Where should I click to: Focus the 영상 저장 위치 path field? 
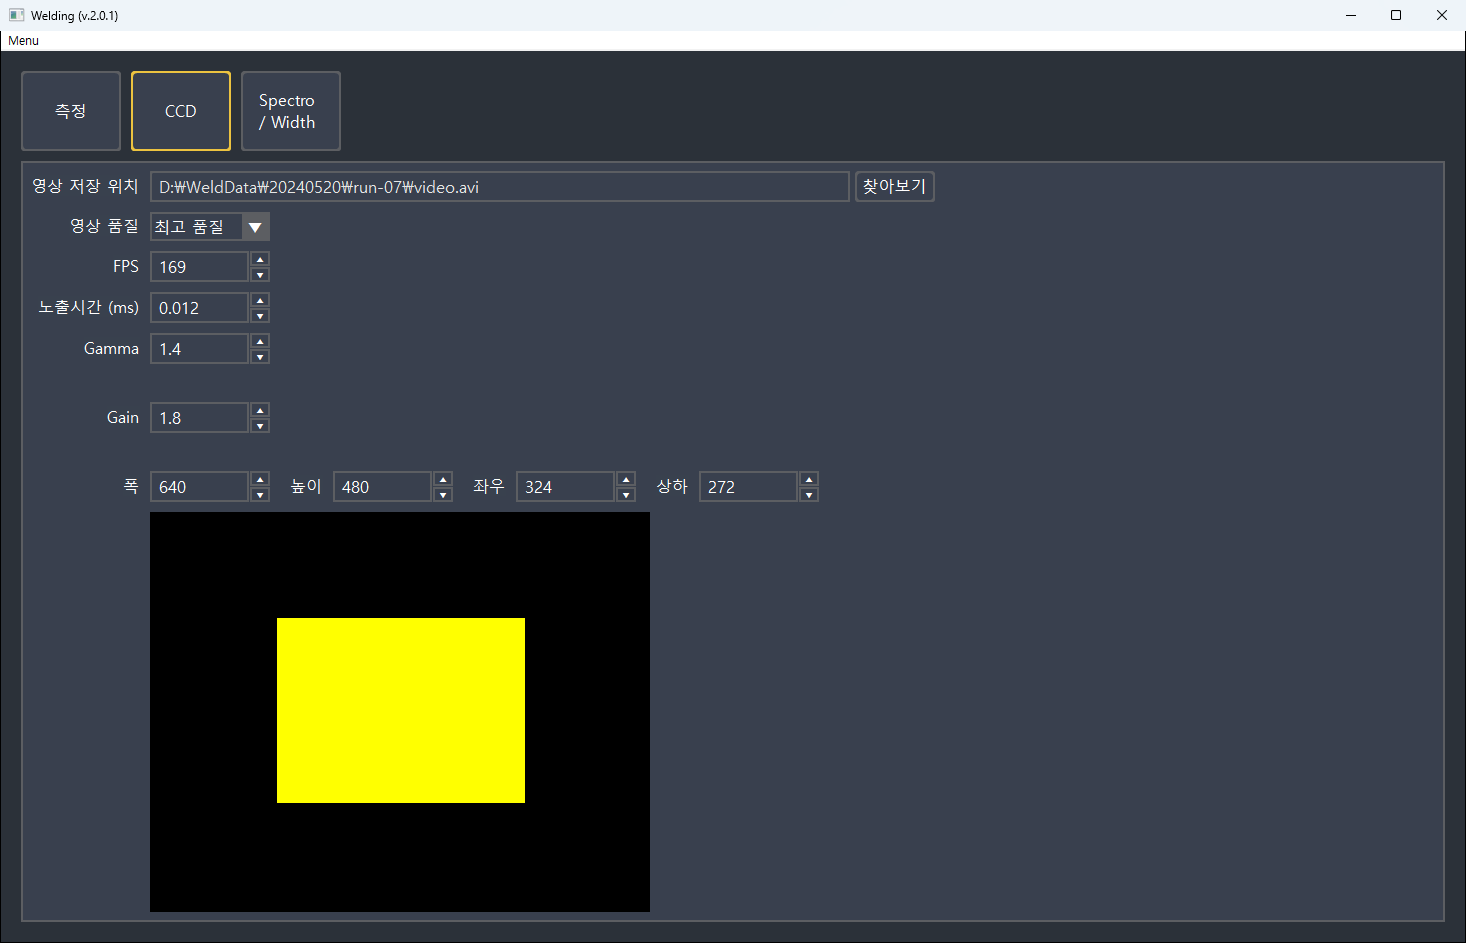500,187
